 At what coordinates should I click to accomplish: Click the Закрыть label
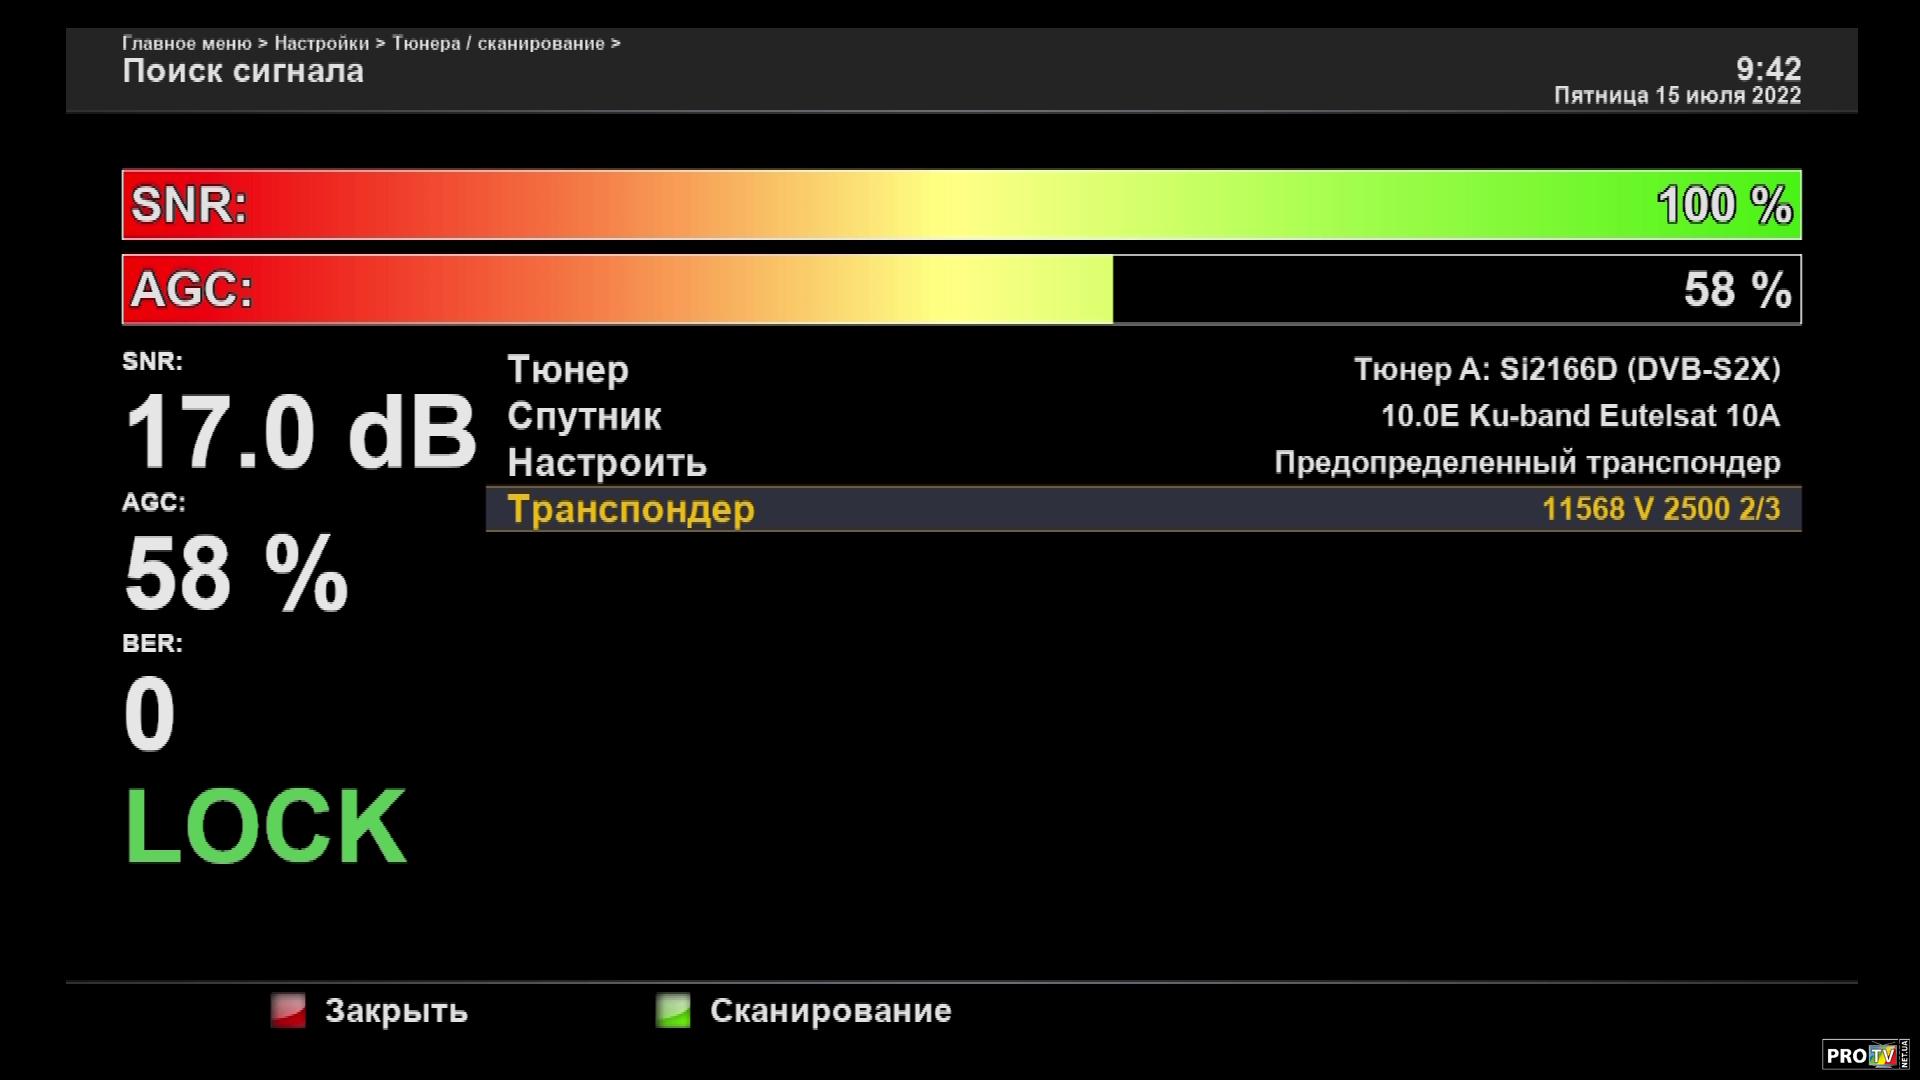tap(396, 1011)
